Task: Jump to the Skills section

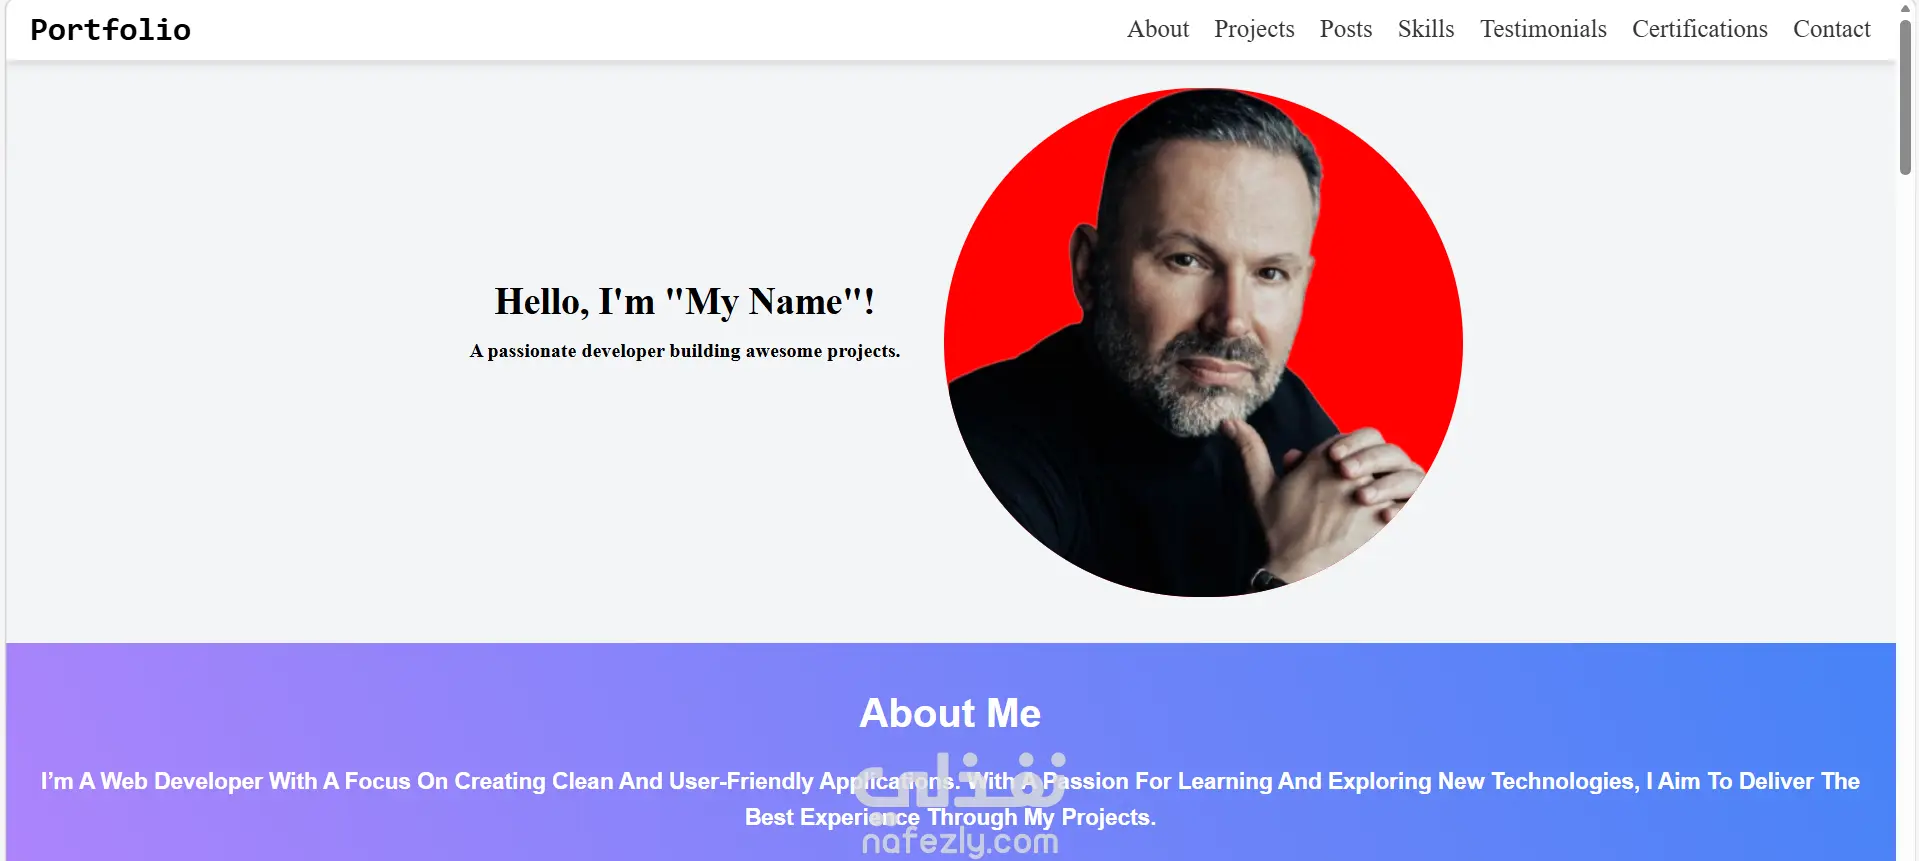Action: 1426,29
